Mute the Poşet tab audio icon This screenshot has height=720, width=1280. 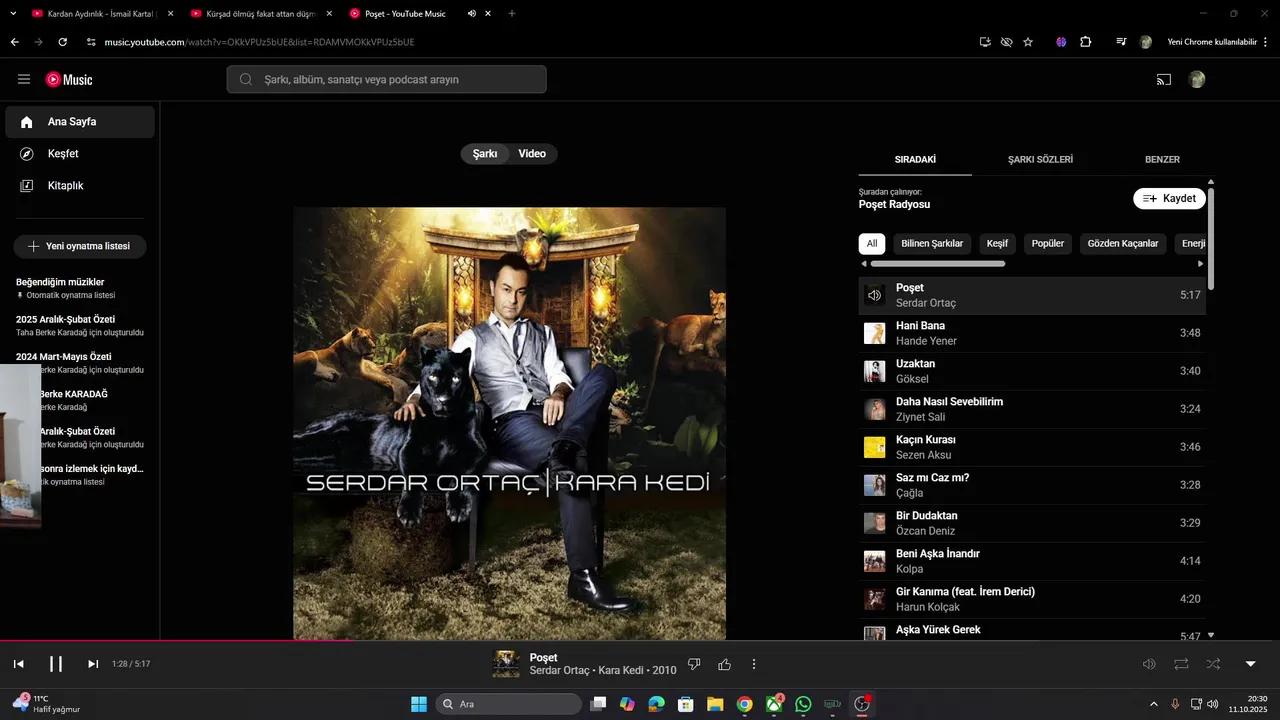[x=471, y=14]
